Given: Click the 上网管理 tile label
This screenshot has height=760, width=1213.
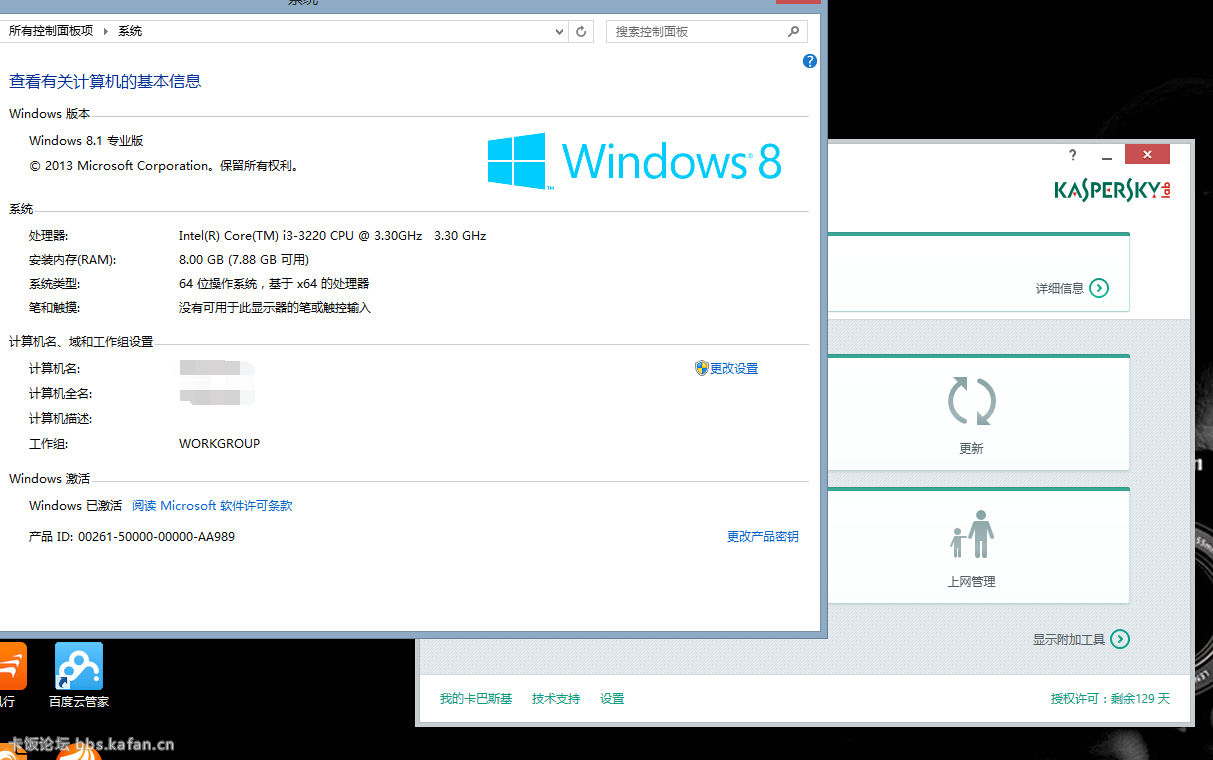Looking at the screenshot, I should pos(971,581).
